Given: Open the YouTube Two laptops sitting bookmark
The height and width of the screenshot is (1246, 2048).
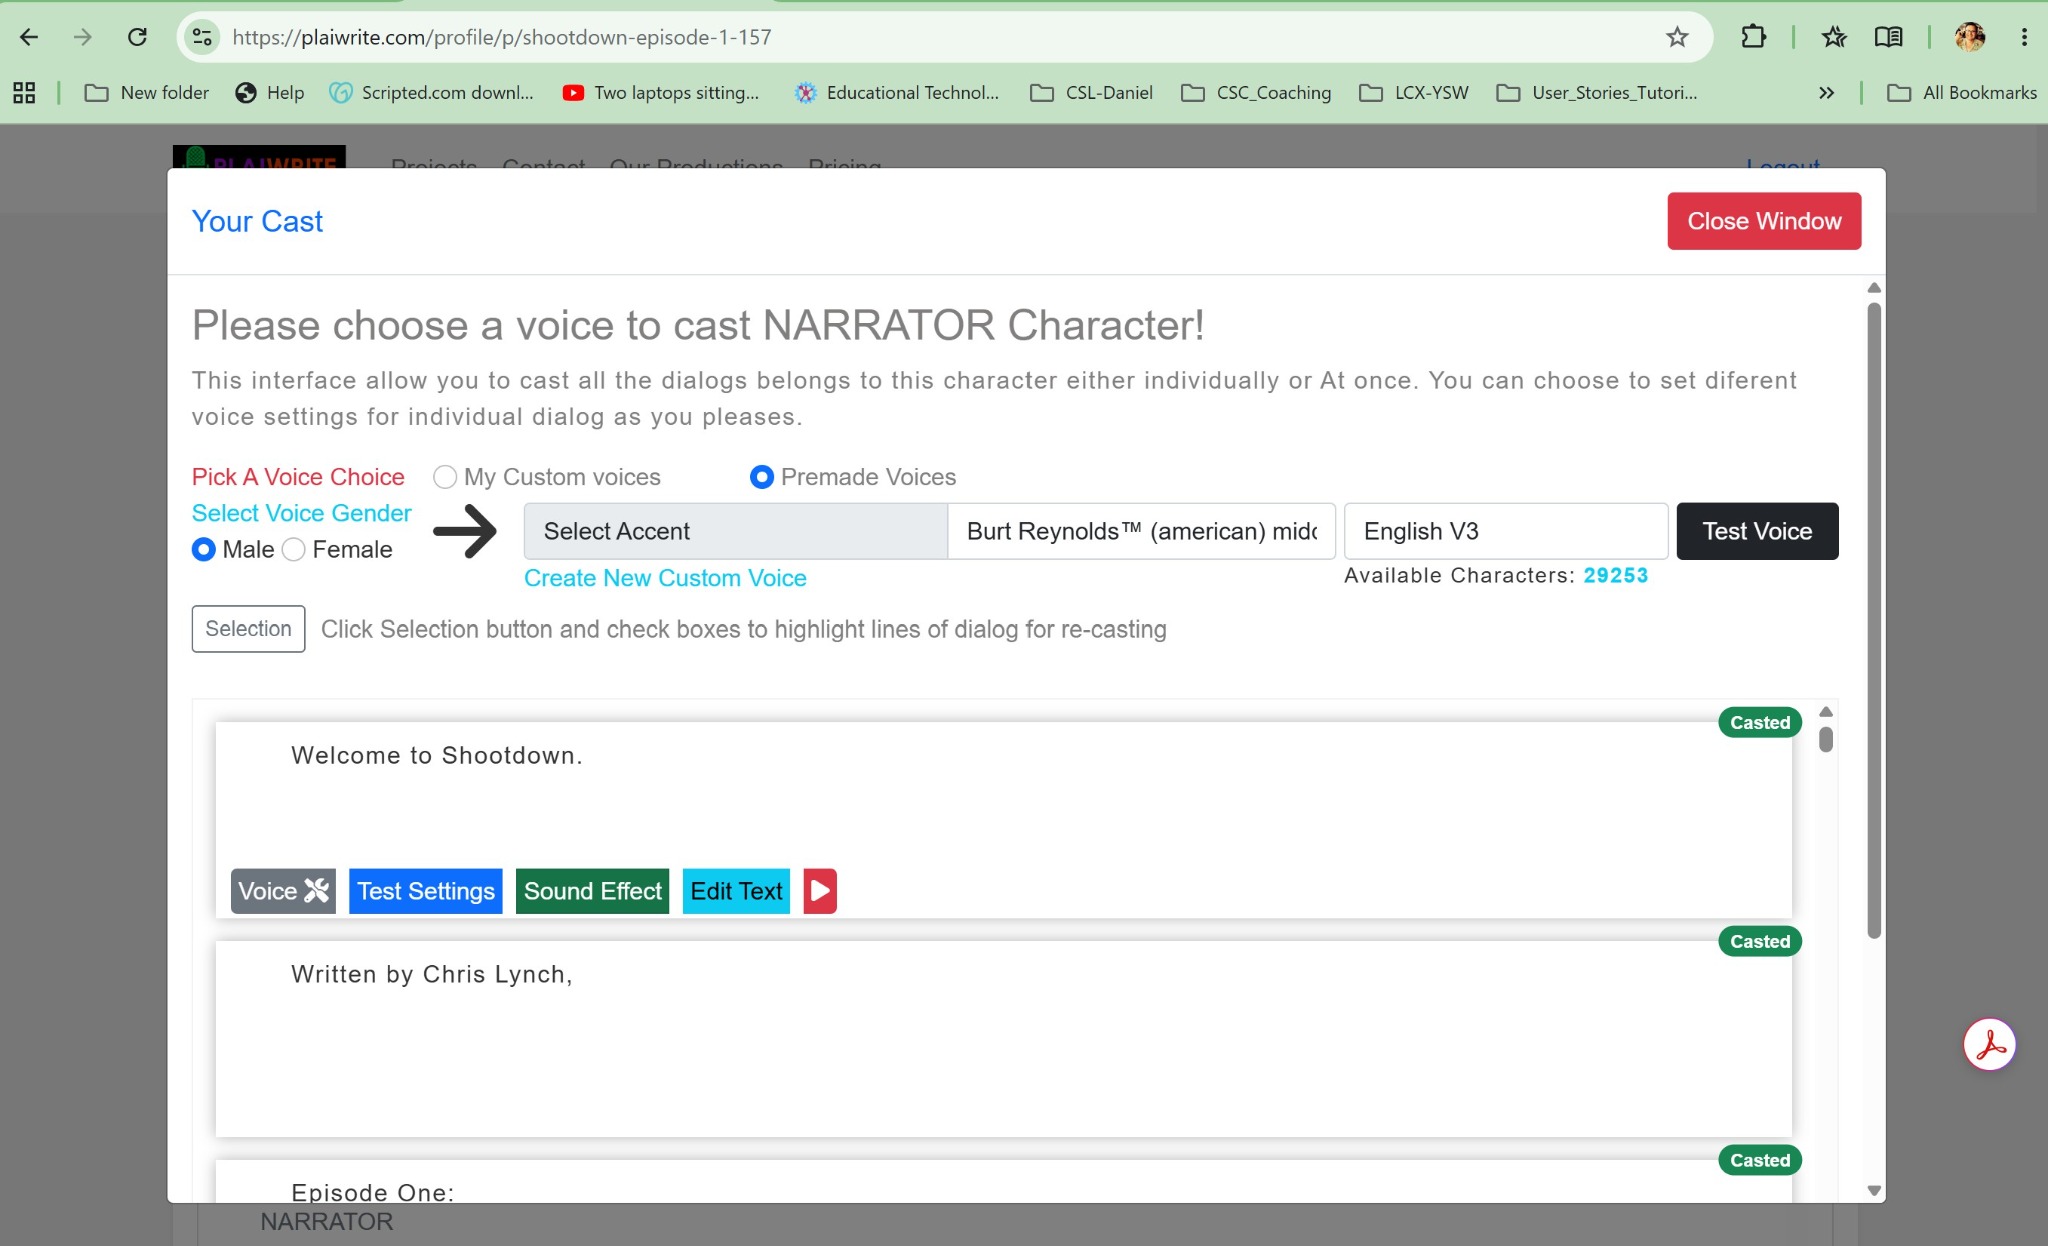Looking at the screenshot, I should (x=661, y=93).
